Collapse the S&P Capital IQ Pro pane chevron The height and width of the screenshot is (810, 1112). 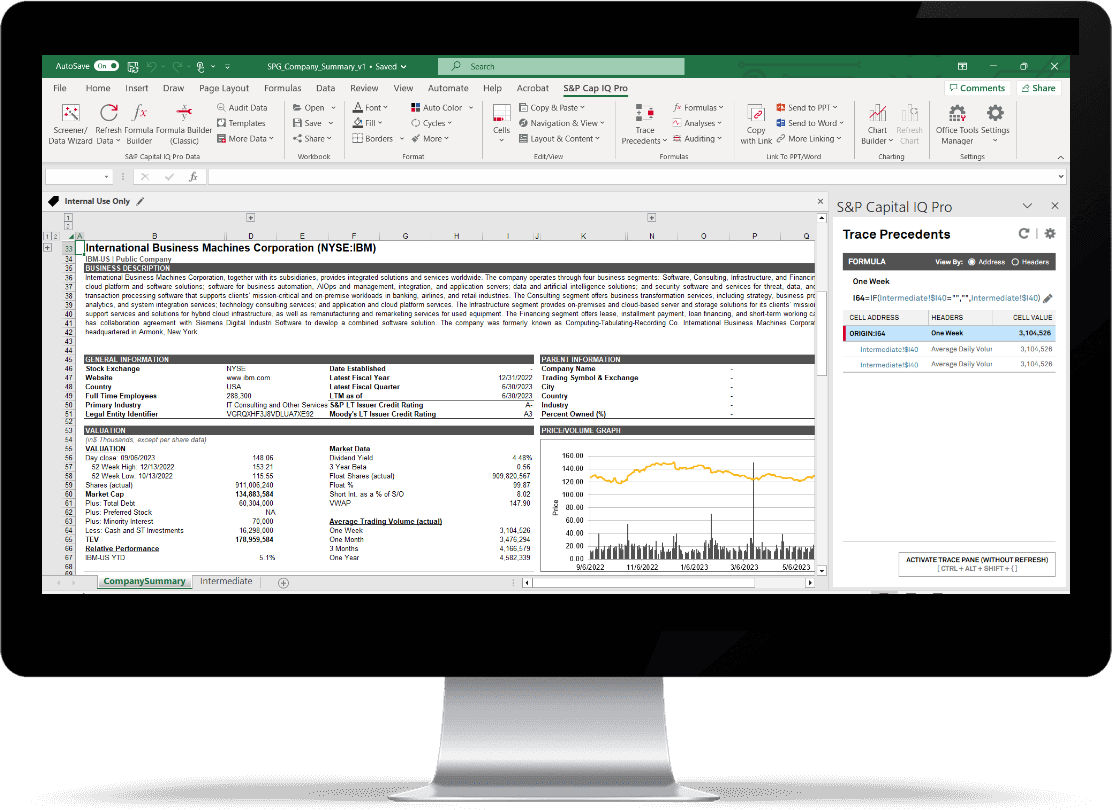[1027, 206]
